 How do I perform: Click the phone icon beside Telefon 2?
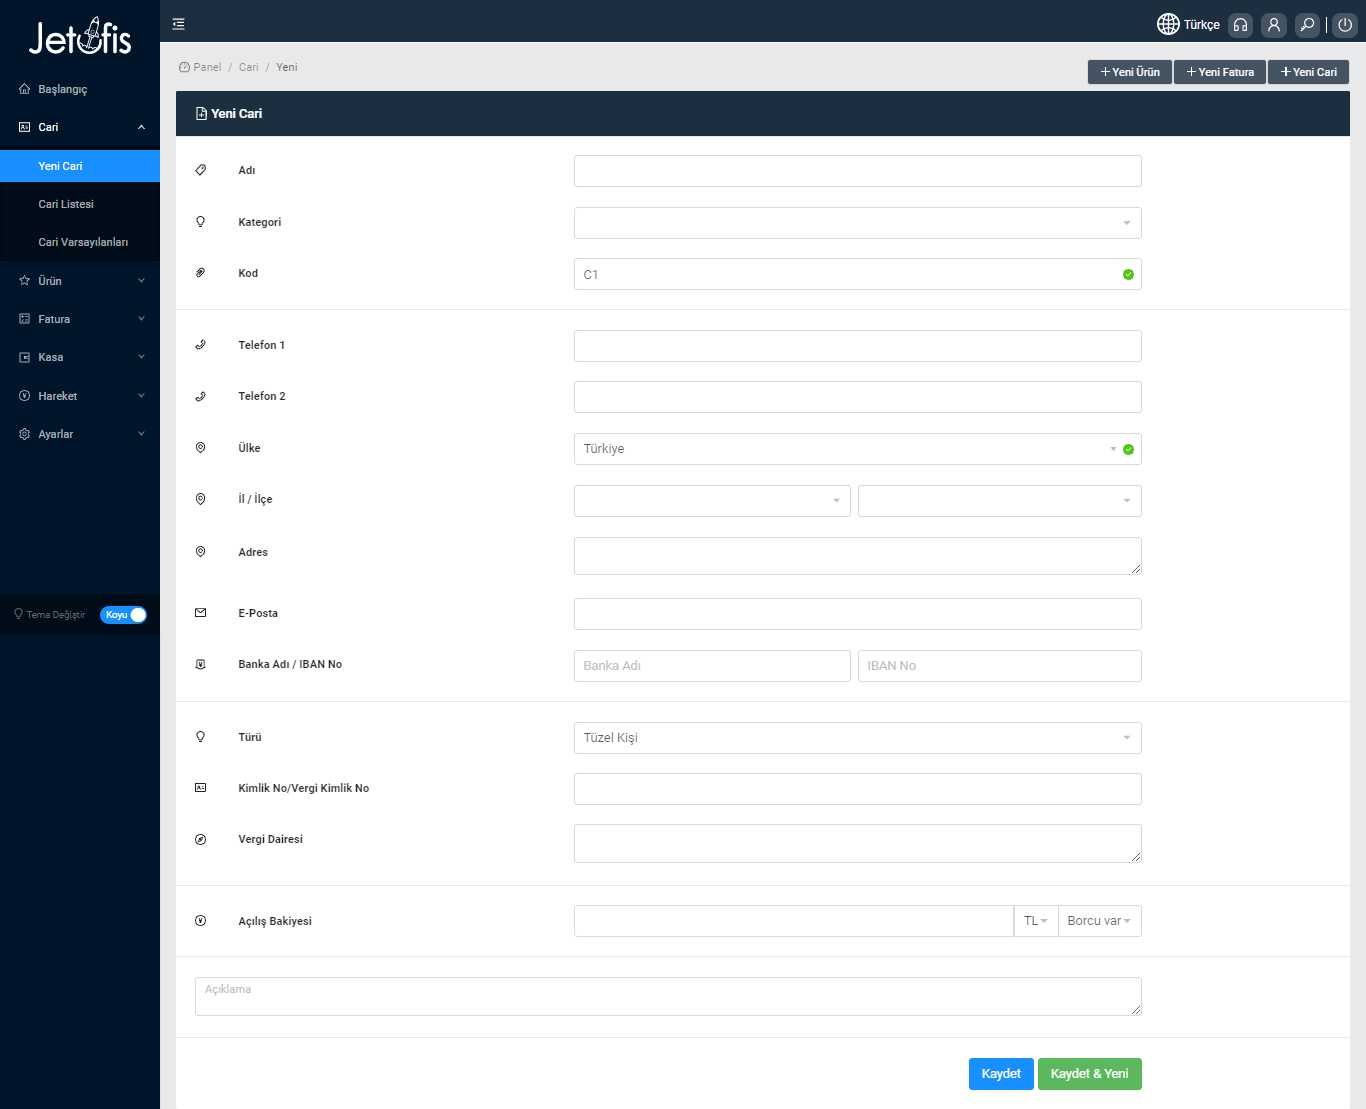coord(200,396)
